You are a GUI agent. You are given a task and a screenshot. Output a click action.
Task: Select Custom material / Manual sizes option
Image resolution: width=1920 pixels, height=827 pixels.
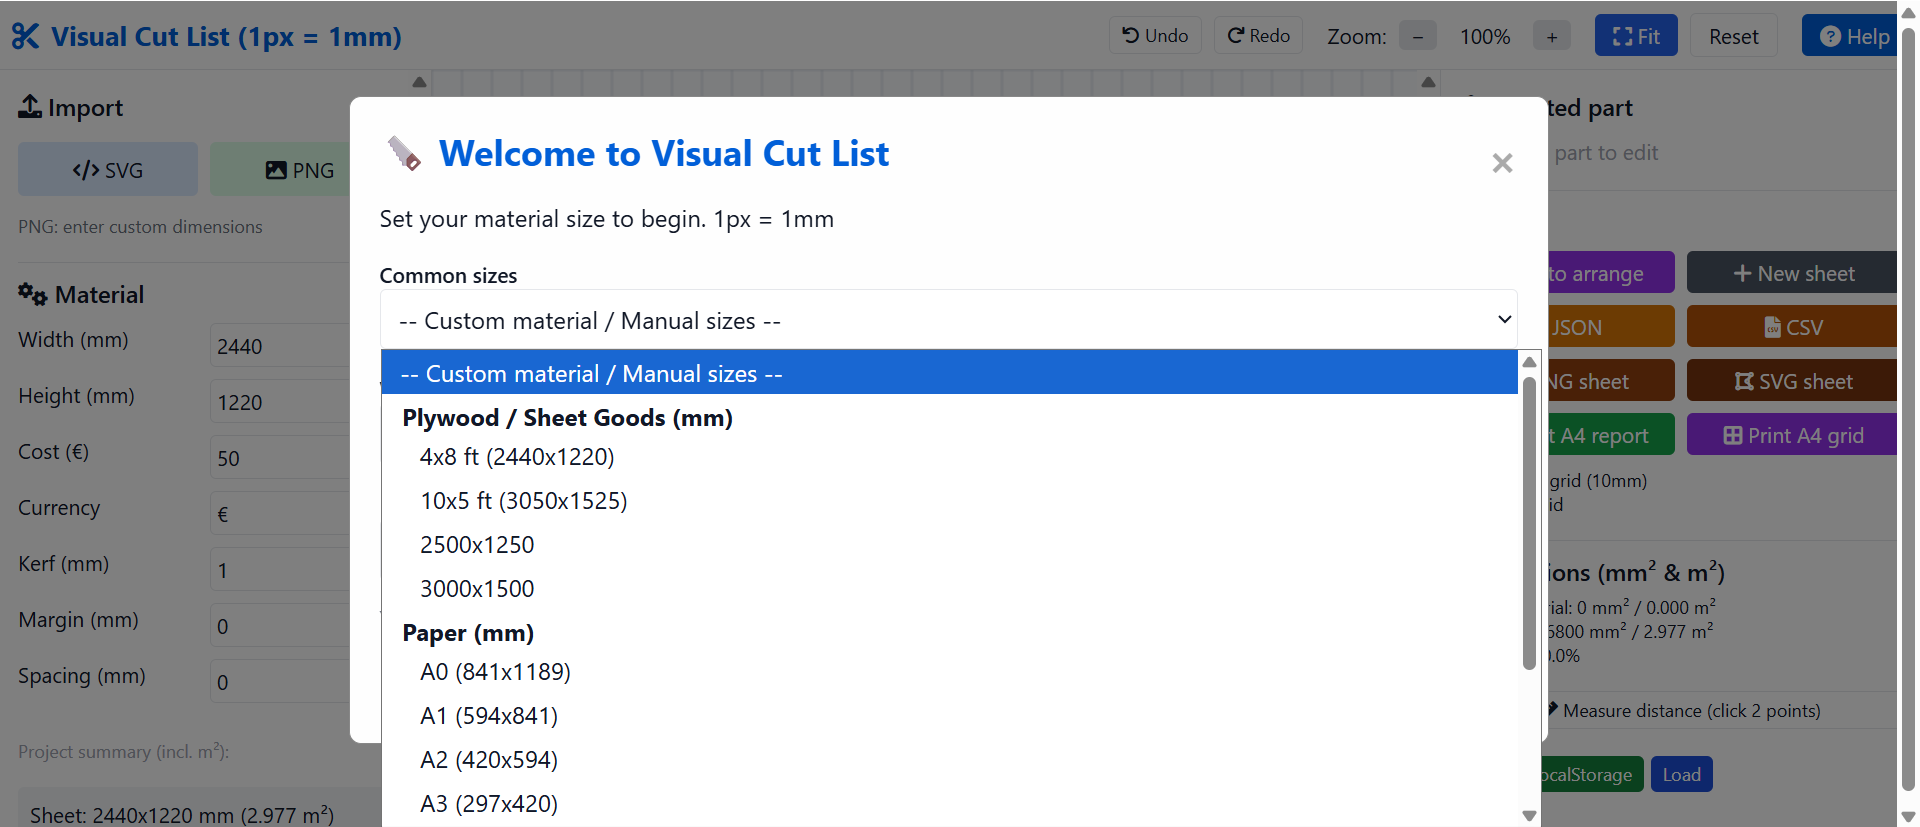tap(949, 373)
